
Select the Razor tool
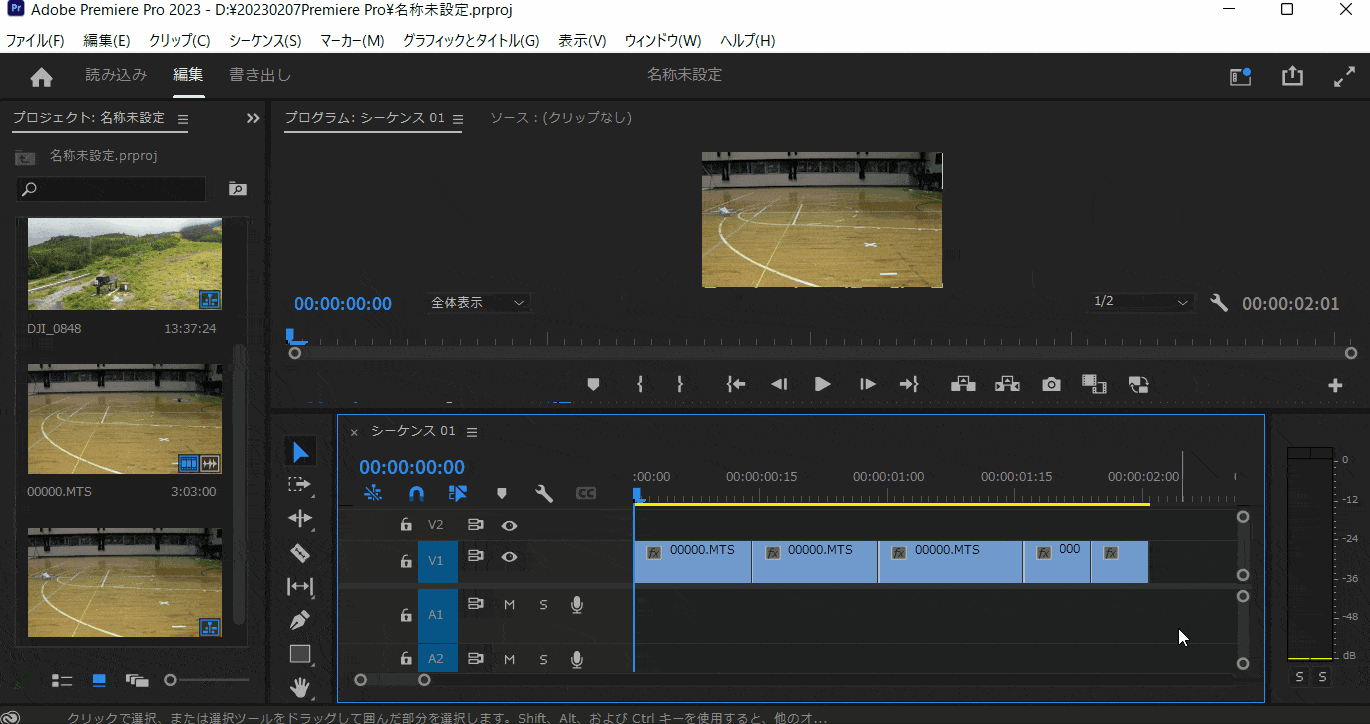pyautogui.click(x=301, y=553)
